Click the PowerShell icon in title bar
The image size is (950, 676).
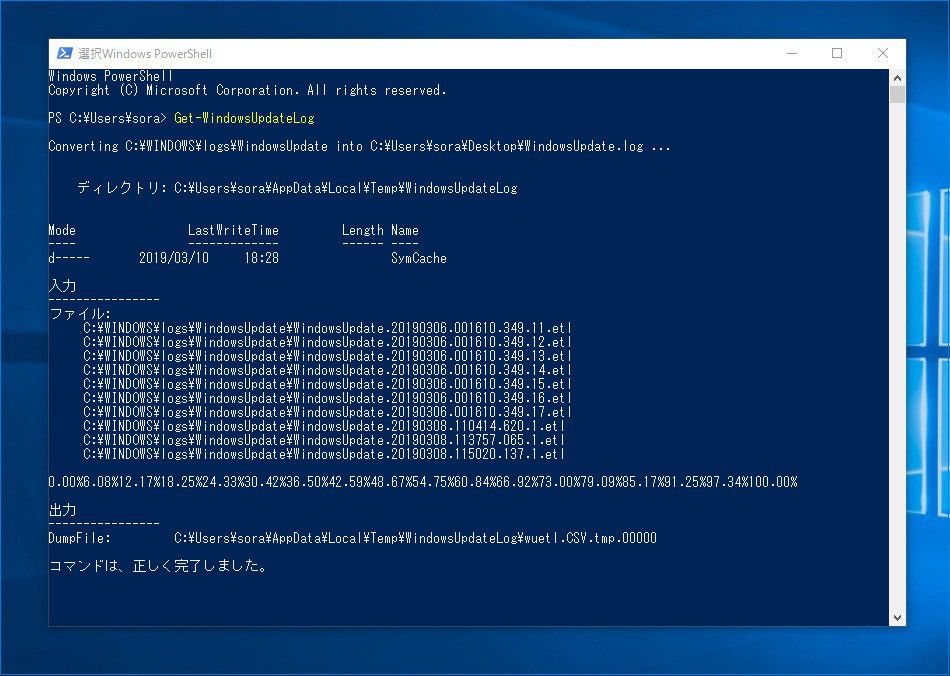coord(65,53)
